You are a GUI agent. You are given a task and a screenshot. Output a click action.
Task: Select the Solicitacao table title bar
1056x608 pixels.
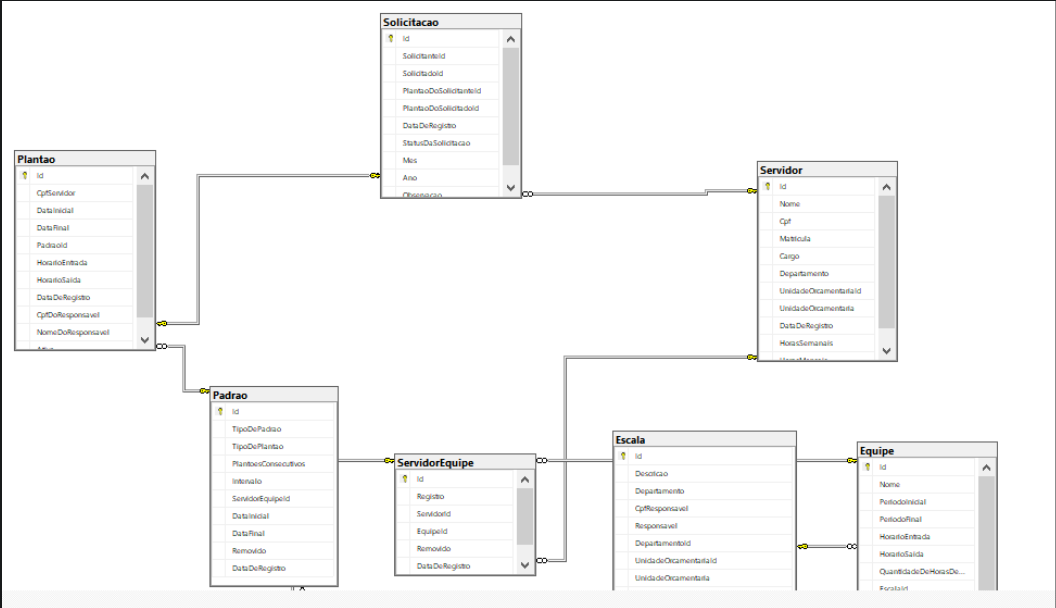coord(451,22)
